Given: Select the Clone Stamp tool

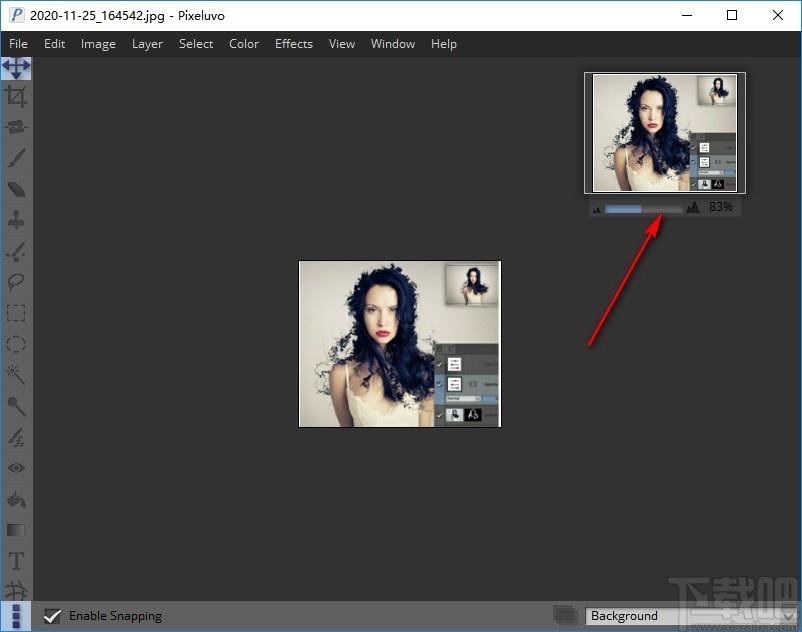Looking at the screenshot, I should click(16, 220).
